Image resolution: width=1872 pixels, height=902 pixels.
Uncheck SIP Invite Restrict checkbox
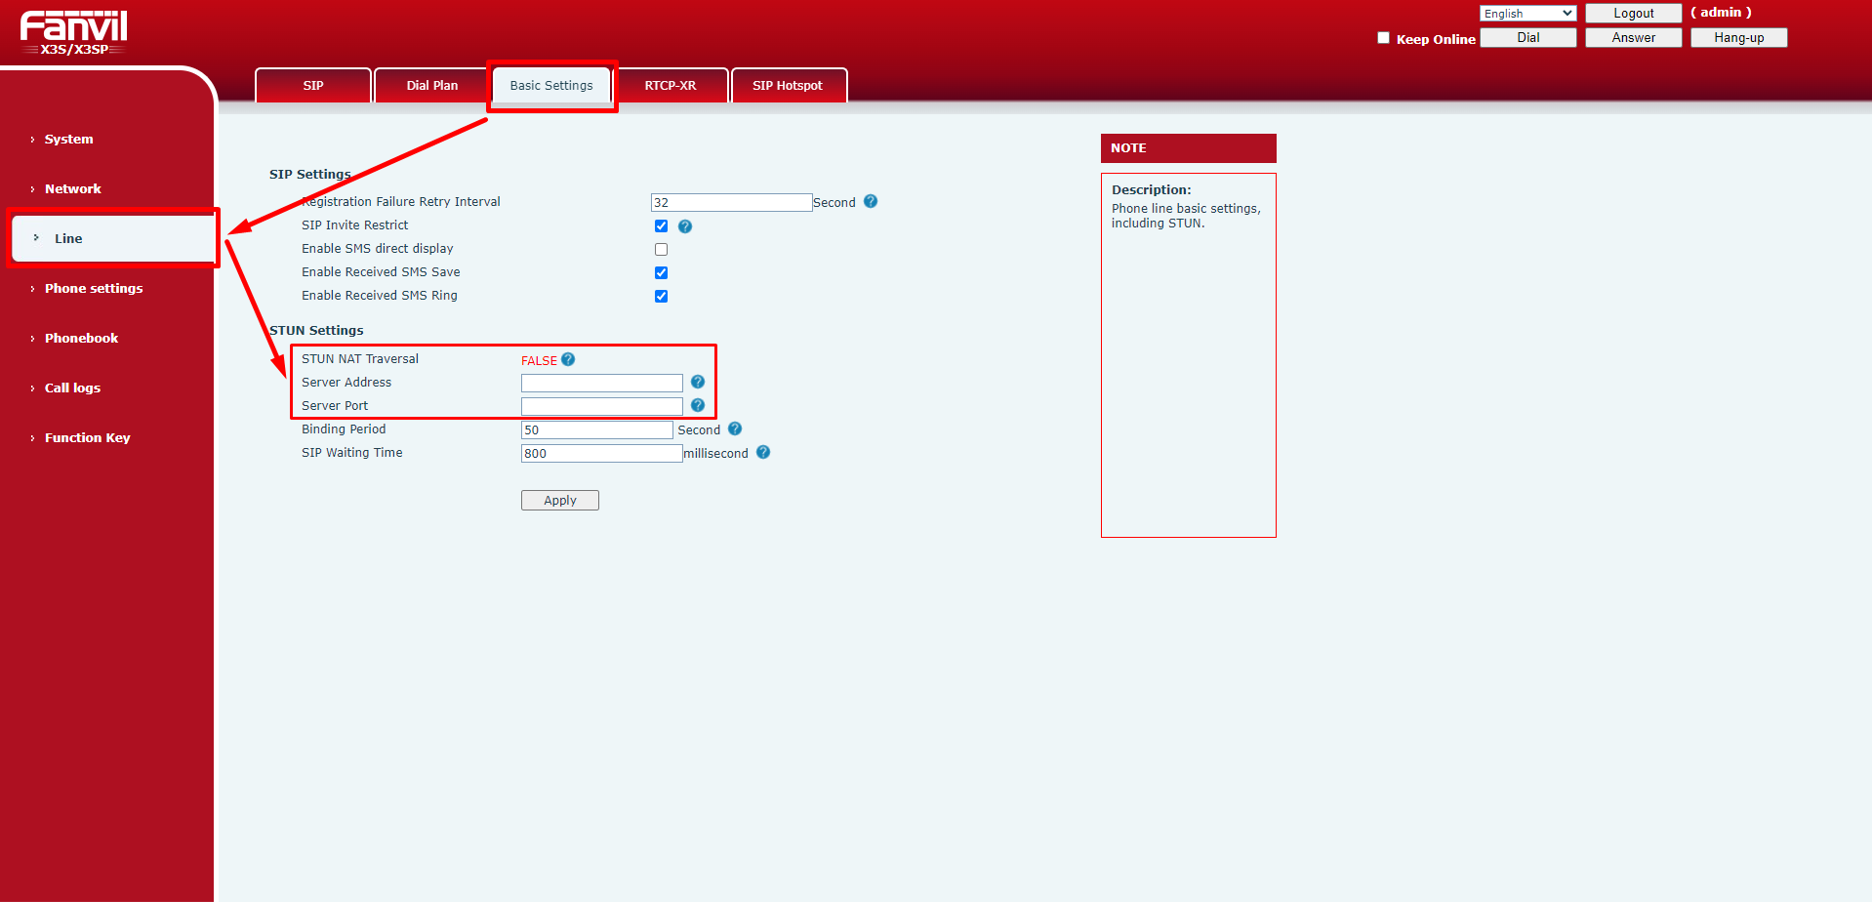661,226
